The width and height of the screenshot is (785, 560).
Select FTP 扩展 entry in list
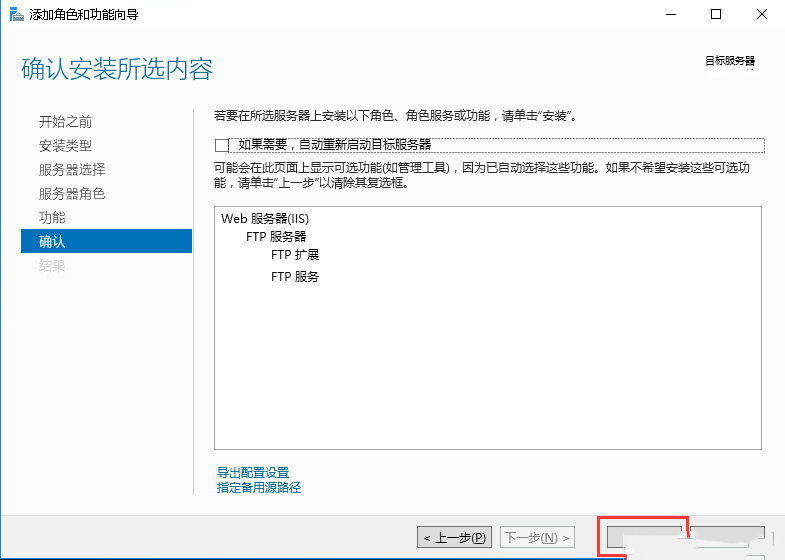click(295, 255)
